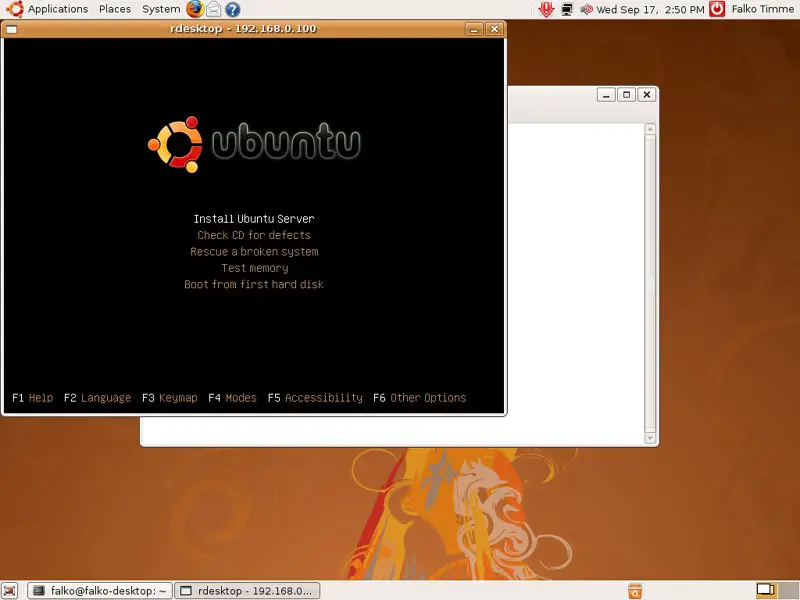Click F4 Modes option
This screenshot has height=600, width=800.
click(x=232, y=398)
